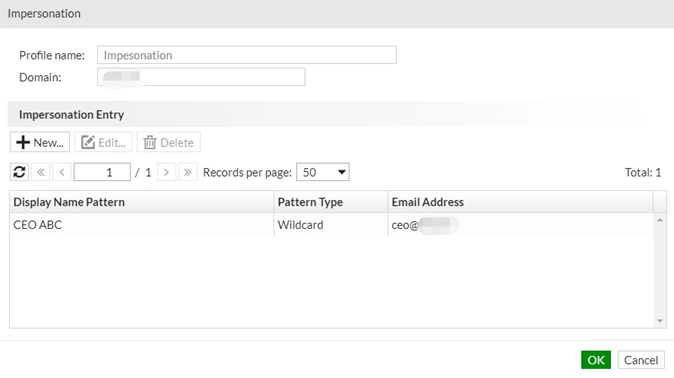
Task: Sort by Email Address column header
Action: [521, 202]
